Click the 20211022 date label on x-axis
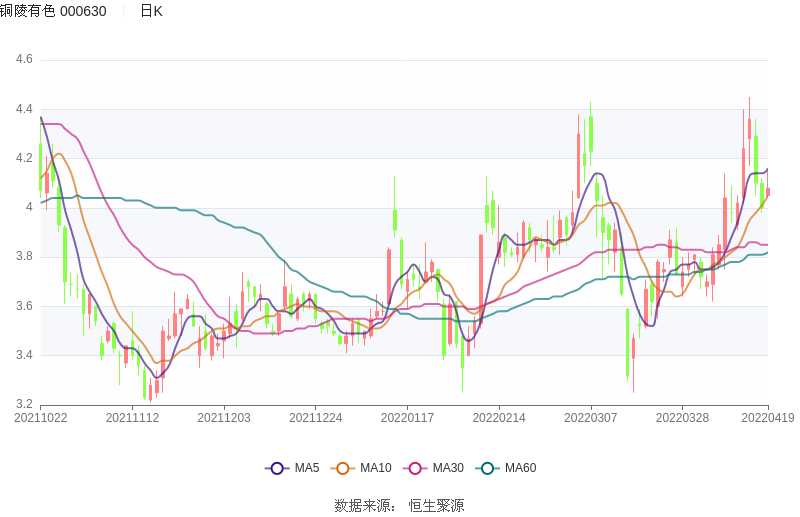800x517 pixels. pos(41,418)
